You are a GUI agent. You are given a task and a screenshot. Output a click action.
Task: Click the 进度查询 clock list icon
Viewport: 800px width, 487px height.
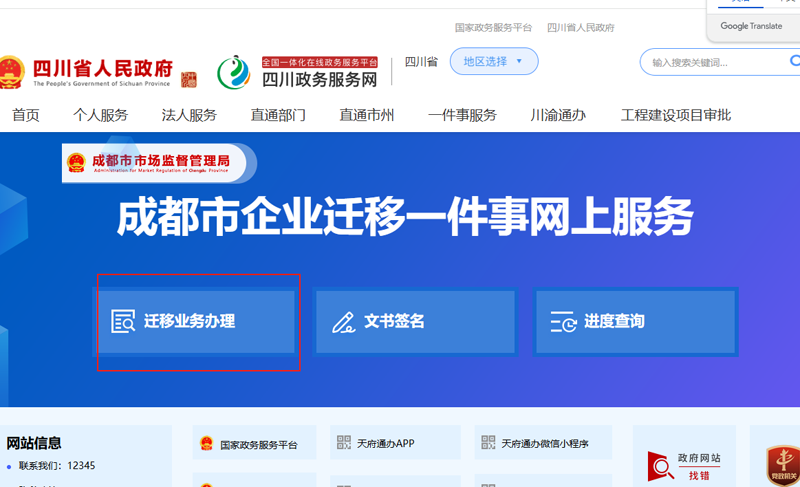click(563, 322)
